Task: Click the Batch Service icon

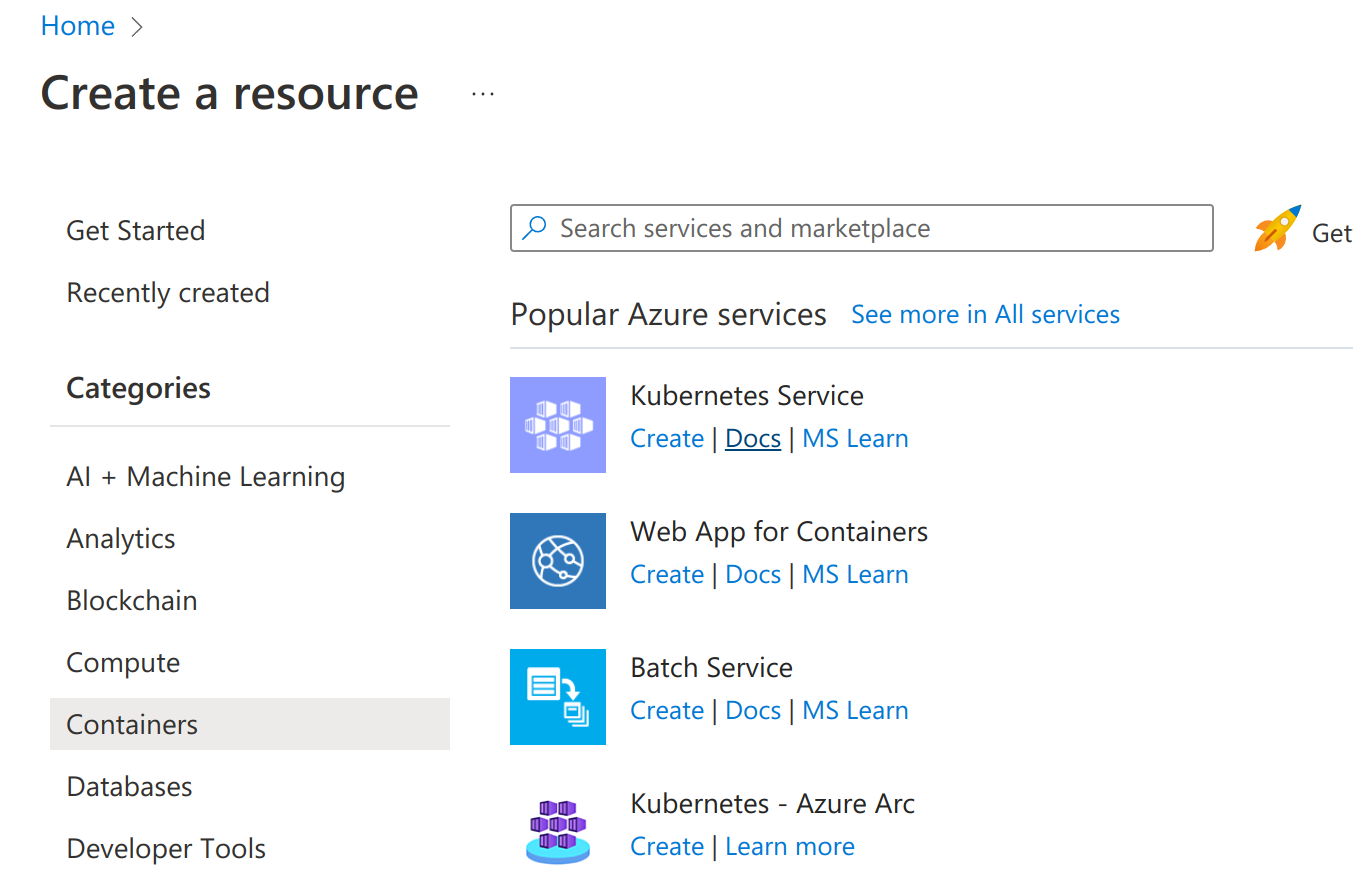Action: click(x=558, y=697)
